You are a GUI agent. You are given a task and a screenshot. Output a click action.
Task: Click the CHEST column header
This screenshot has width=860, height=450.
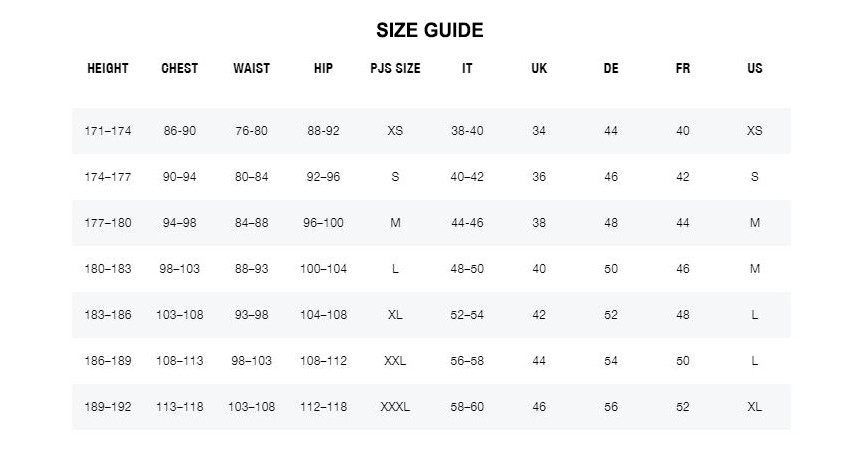[x=180, y=69]
